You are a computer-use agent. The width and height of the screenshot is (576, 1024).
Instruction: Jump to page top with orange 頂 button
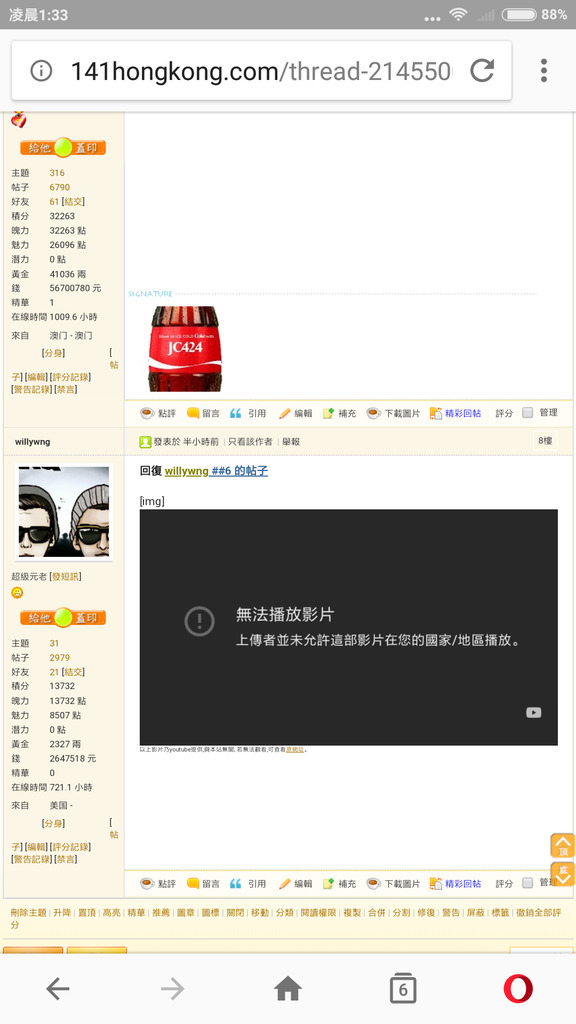click(562, 845)
